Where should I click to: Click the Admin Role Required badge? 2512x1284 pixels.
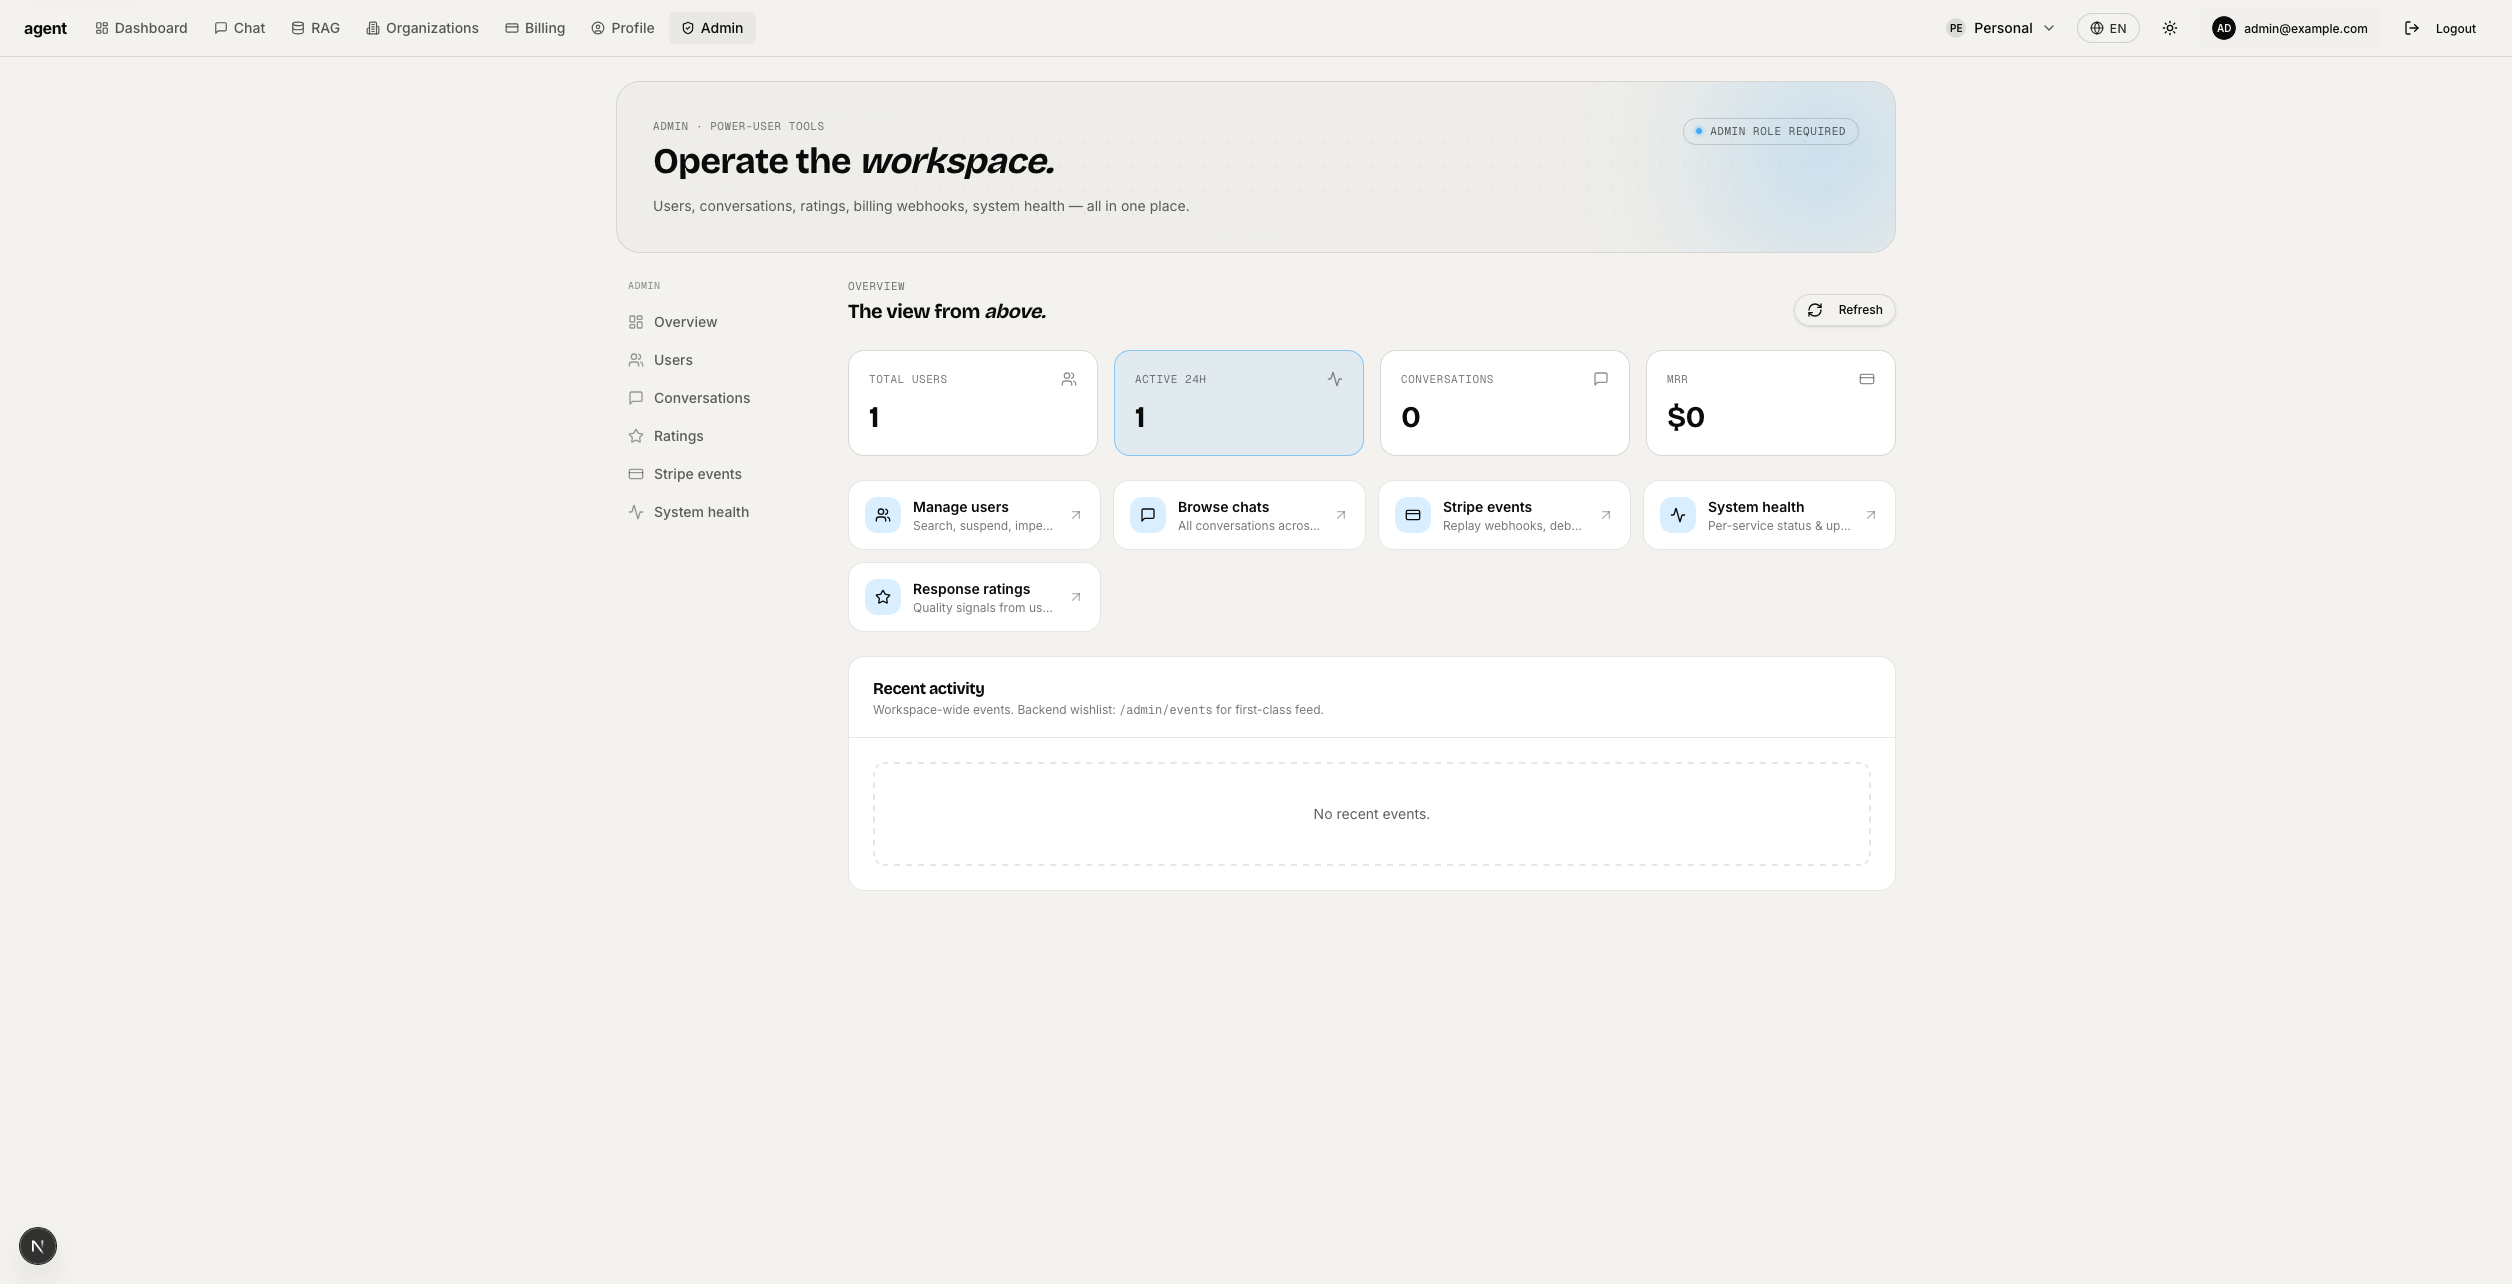click(x=1770, y=131)
